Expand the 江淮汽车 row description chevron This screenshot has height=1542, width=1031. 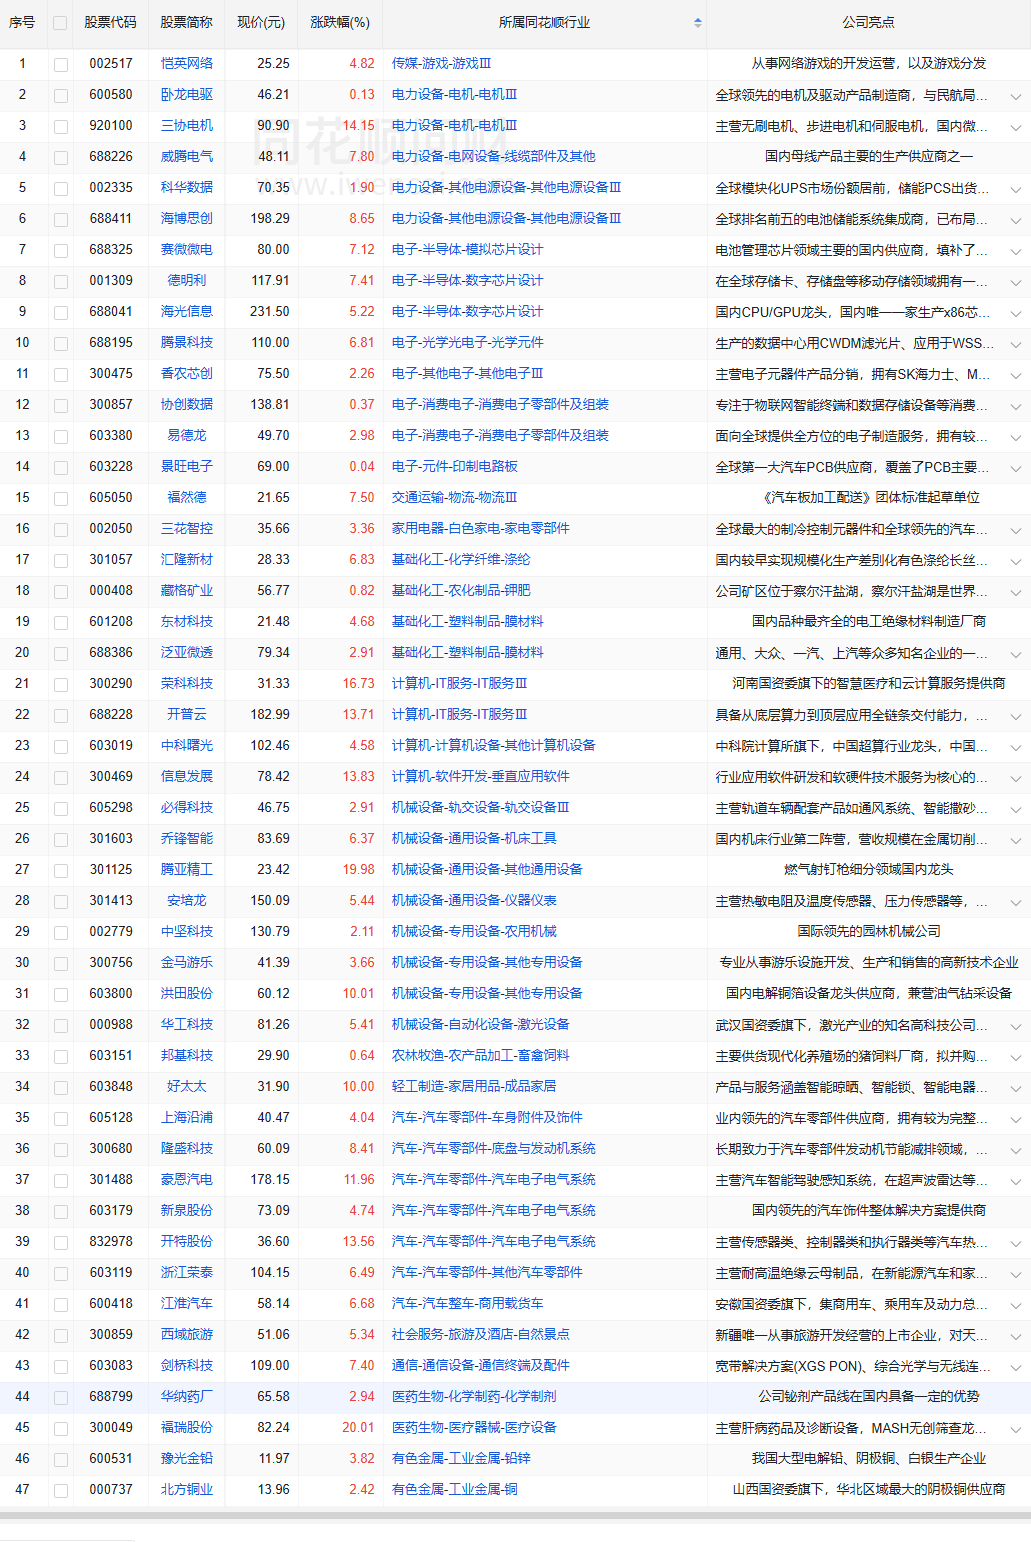[1015, 1305]
